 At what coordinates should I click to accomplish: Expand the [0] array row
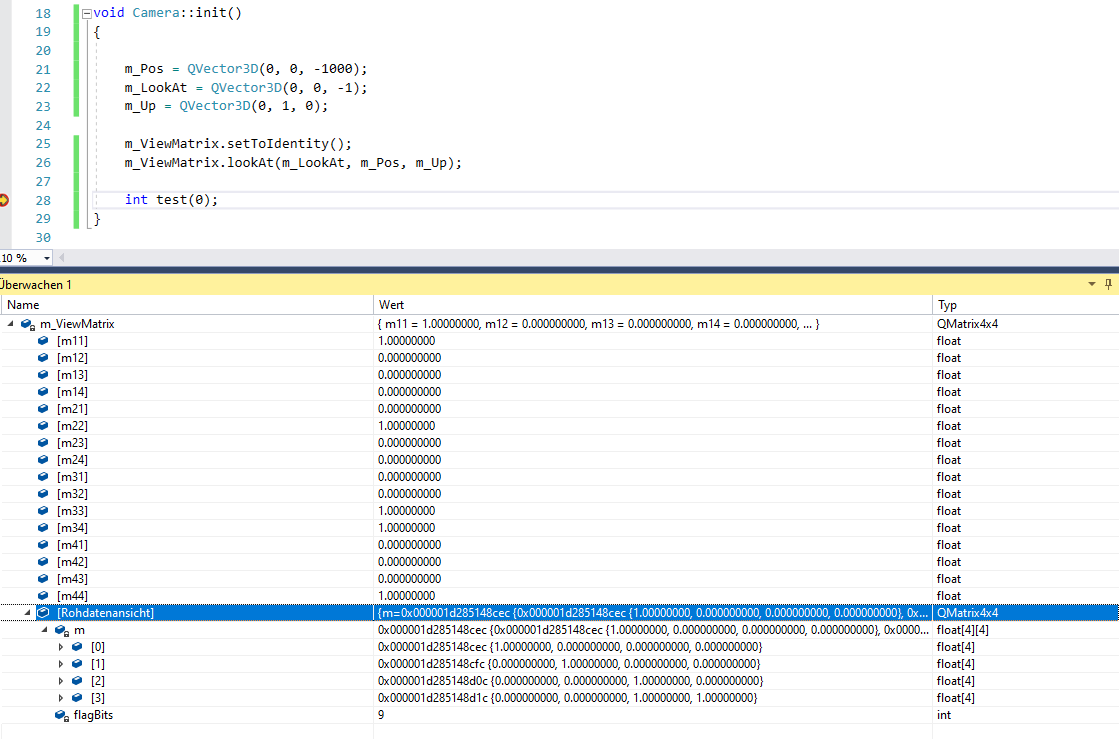pos(62,647)
